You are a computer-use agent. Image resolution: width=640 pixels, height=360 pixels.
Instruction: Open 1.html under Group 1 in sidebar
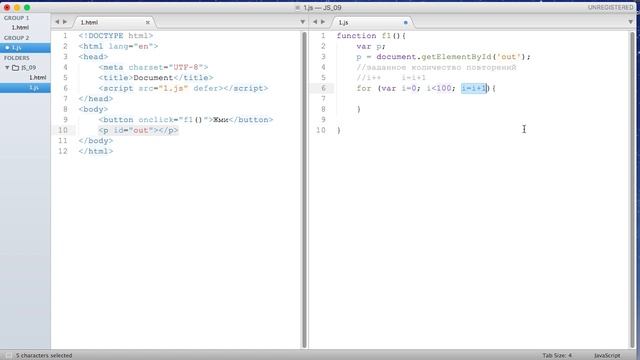pos(20,27)
